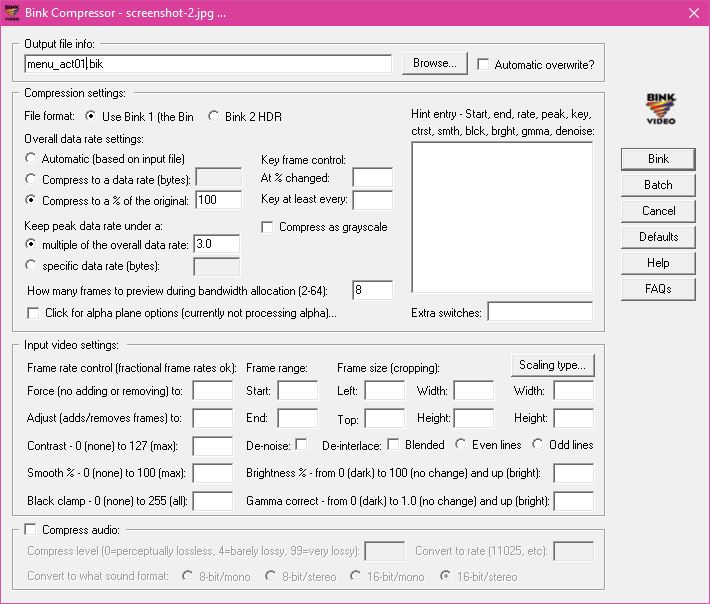Enable the De-interlace checkbox

(x=393, y=444)
